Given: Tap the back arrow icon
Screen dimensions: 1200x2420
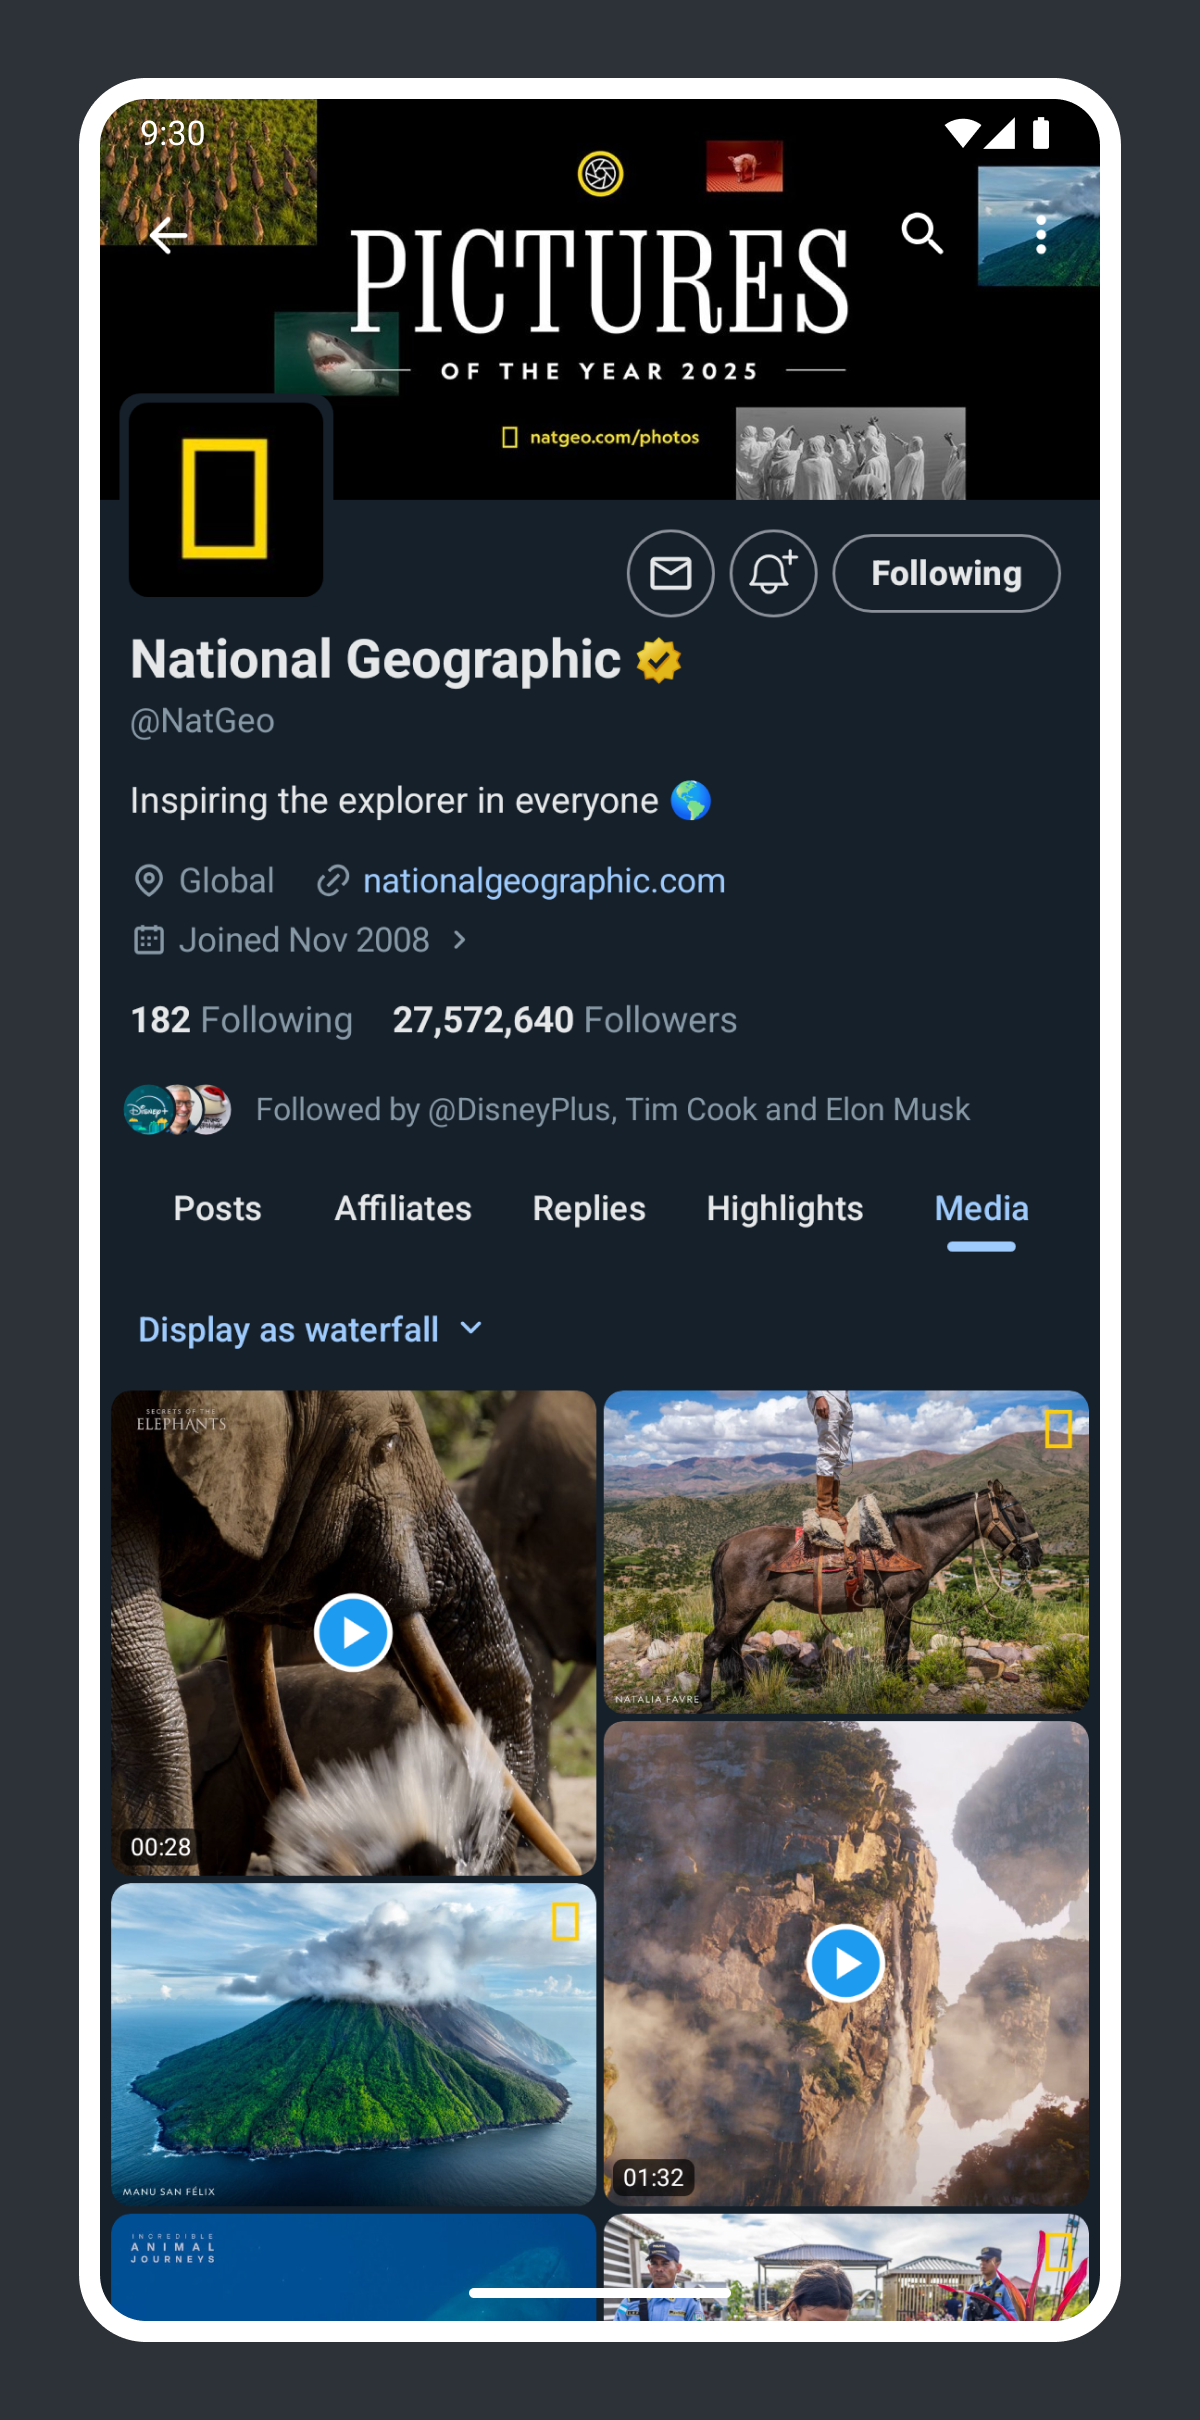Looking at the screenshot, I should [168, 236].
